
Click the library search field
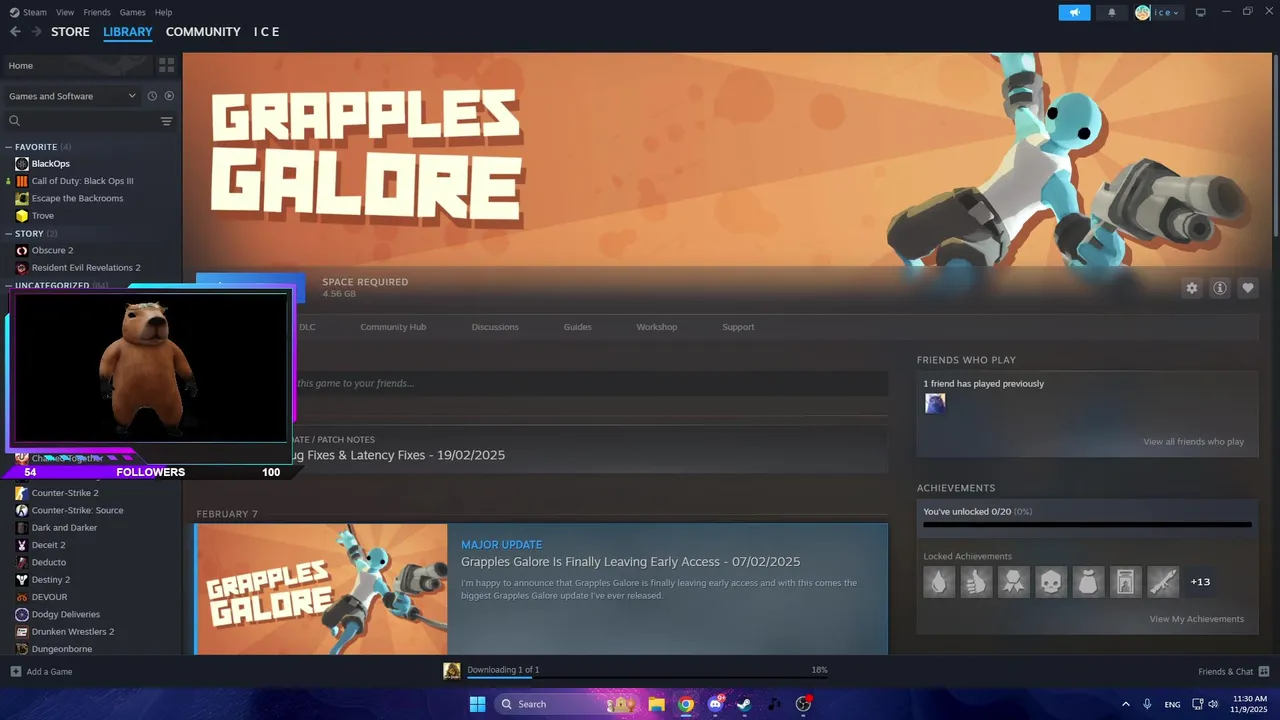[82, 121]
